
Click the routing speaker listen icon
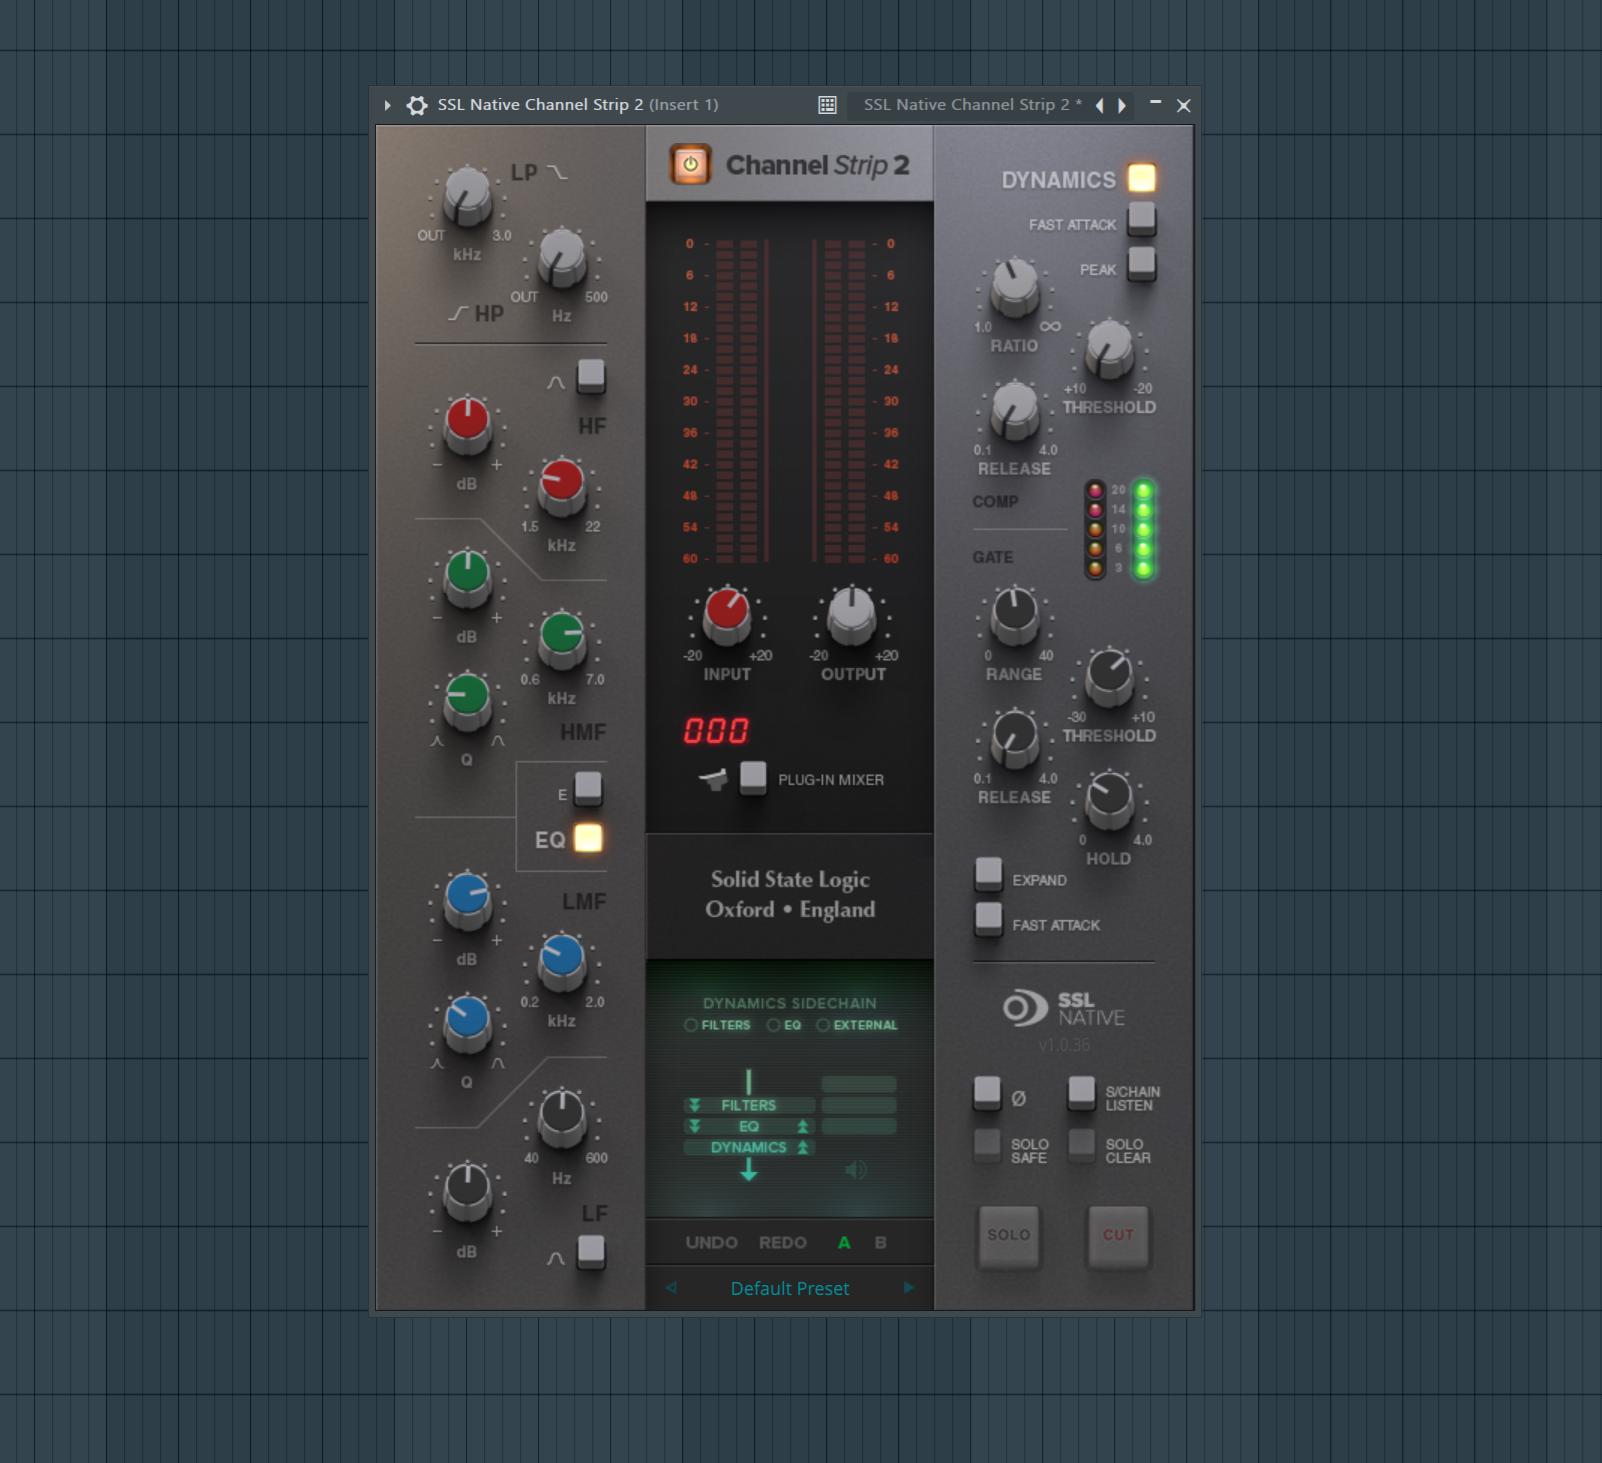coord(856,1169)
